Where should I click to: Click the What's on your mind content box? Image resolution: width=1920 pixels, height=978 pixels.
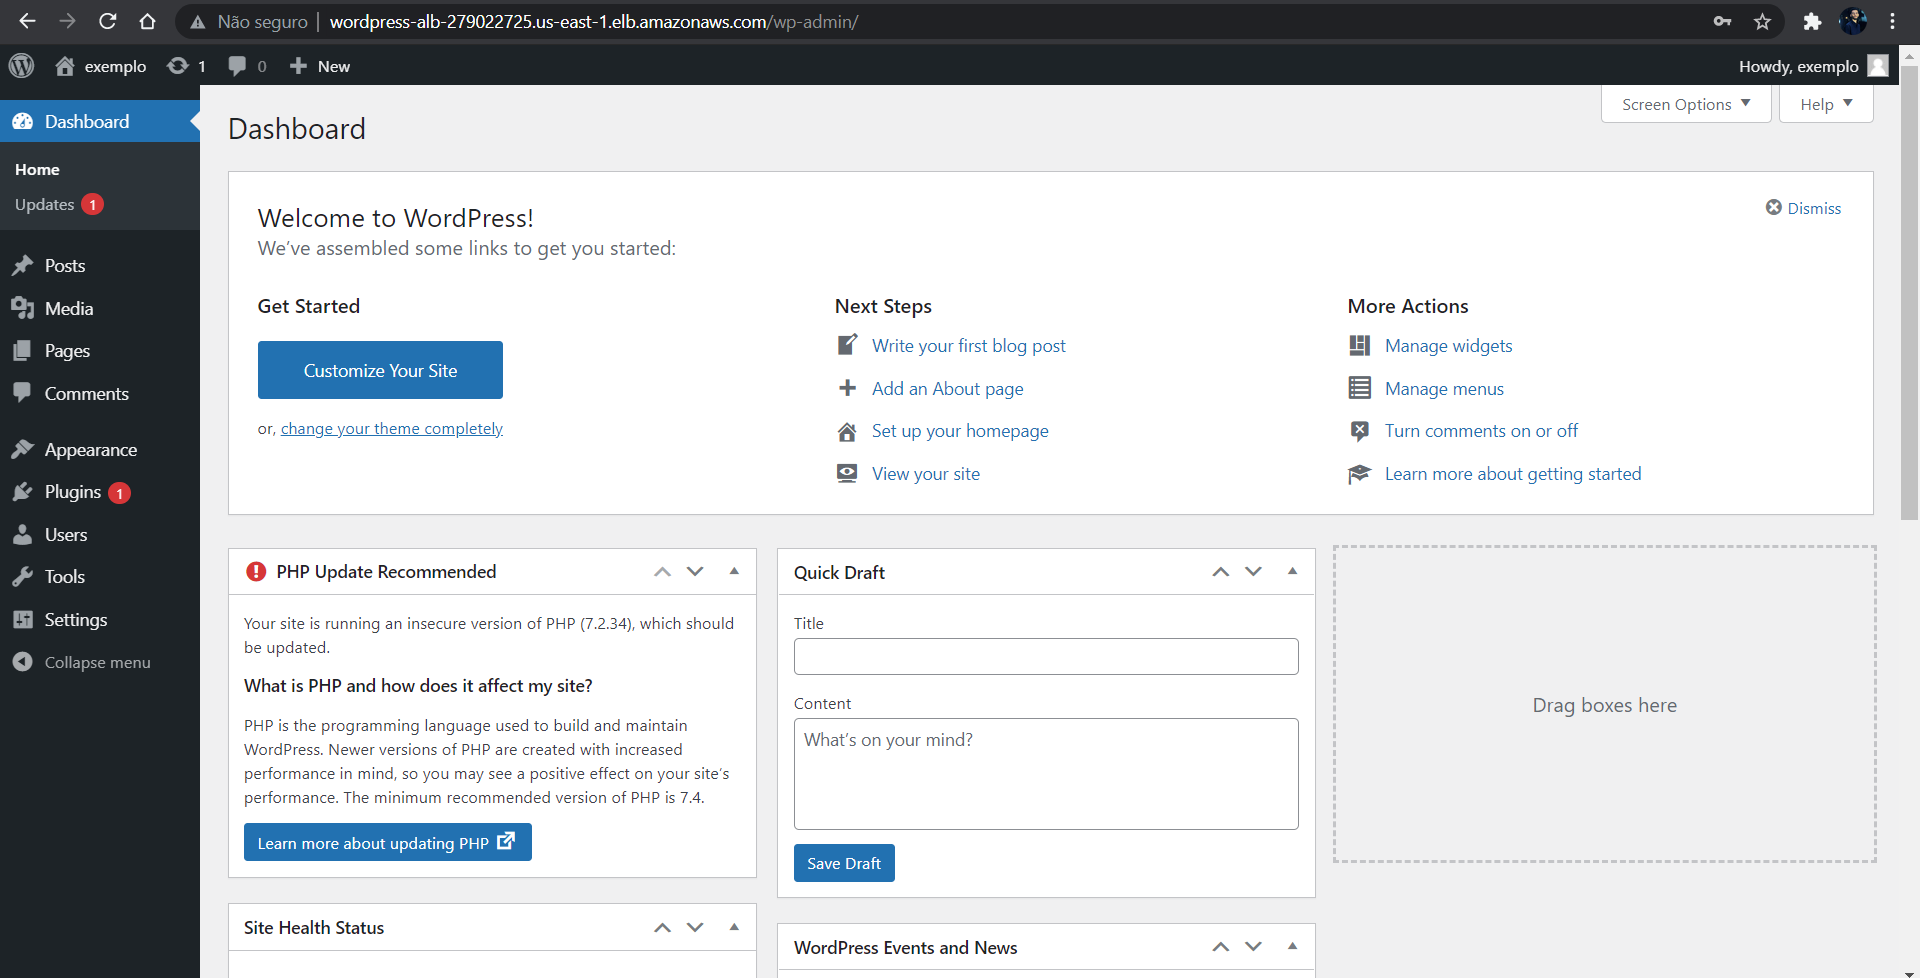1046,774
